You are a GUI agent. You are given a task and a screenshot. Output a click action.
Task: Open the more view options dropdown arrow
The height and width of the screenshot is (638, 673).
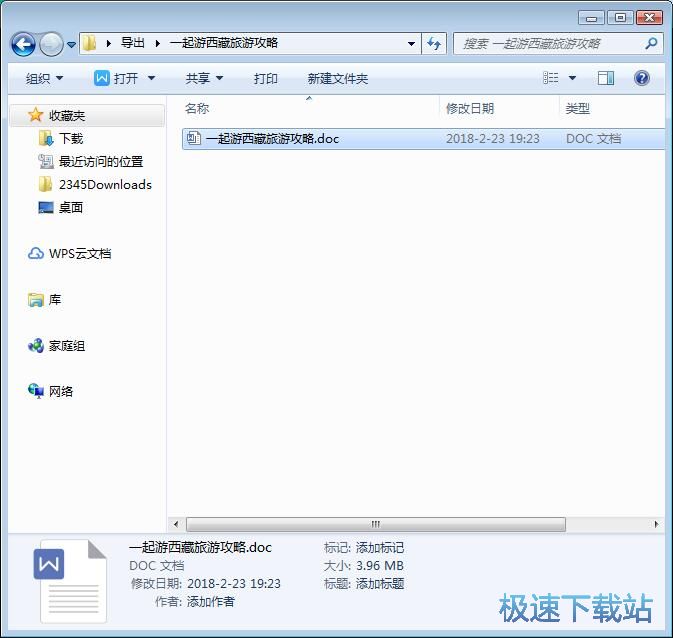[x=572, y=78]
